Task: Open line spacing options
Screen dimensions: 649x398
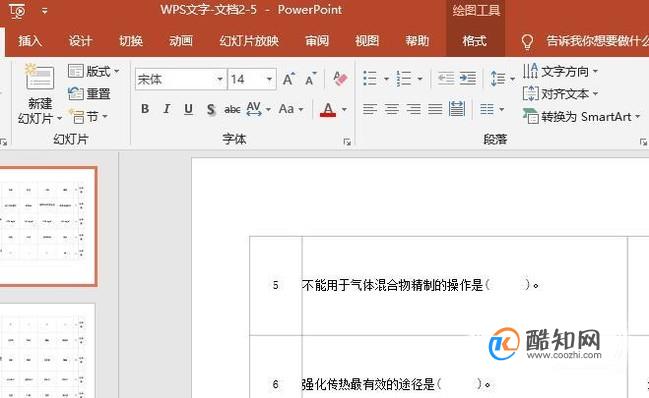Action: coord(502,78)
